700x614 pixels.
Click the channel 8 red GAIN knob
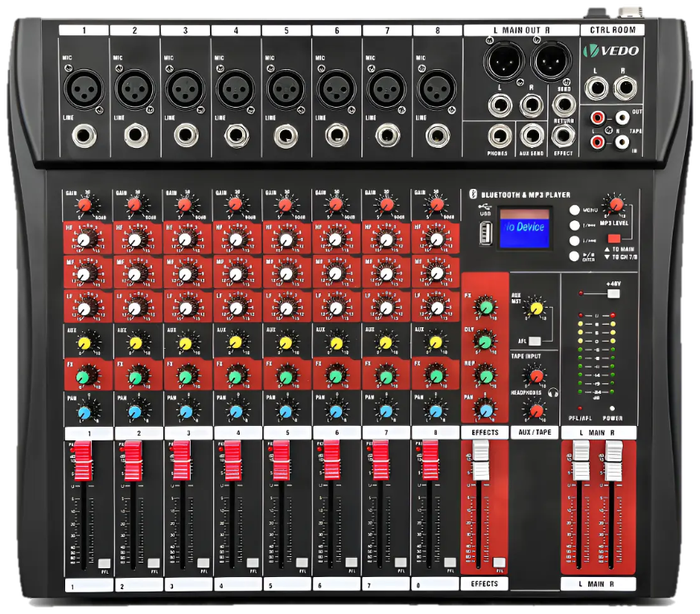[436, 205]
